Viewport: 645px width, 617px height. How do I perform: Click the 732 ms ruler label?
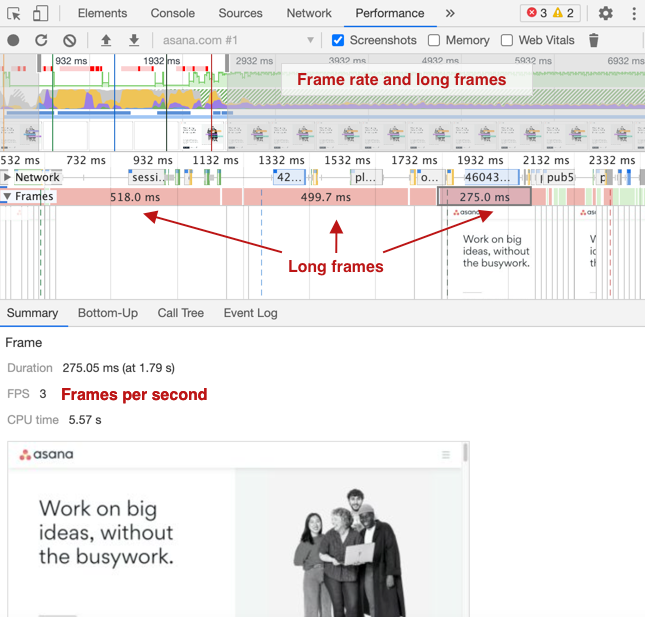pos(86,160)
